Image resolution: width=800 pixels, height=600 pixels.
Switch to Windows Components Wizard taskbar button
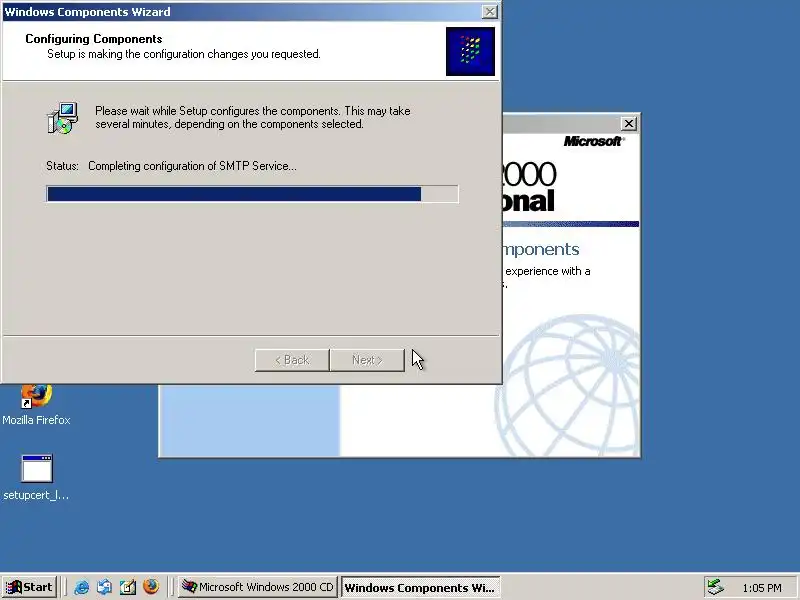(x=420, y=587)
